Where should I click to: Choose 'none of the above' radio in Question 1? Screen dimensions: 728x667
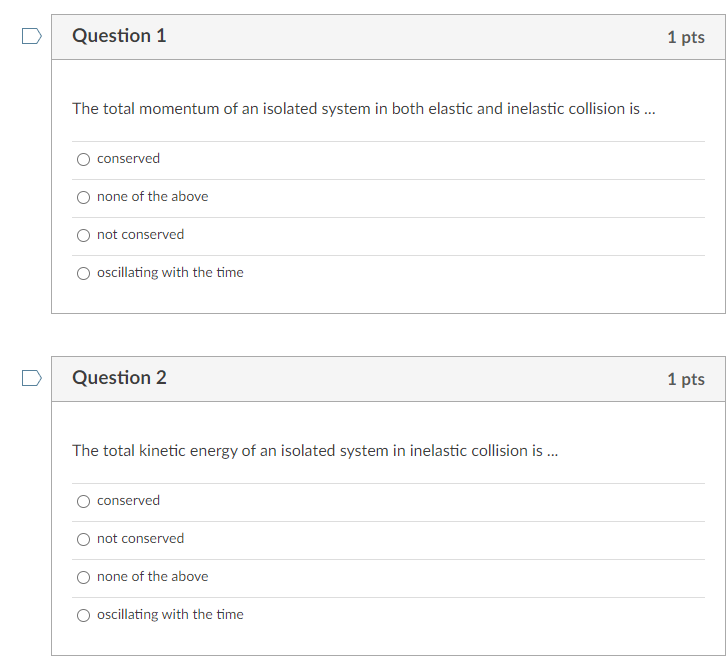(x=84, y=197)
